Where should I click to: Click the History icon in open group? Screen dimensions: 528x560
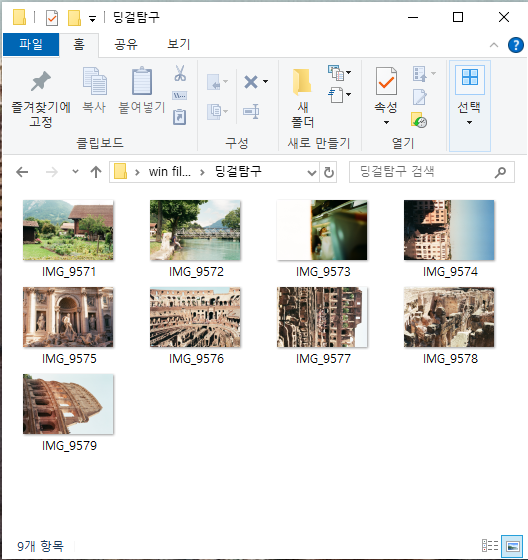419,120
